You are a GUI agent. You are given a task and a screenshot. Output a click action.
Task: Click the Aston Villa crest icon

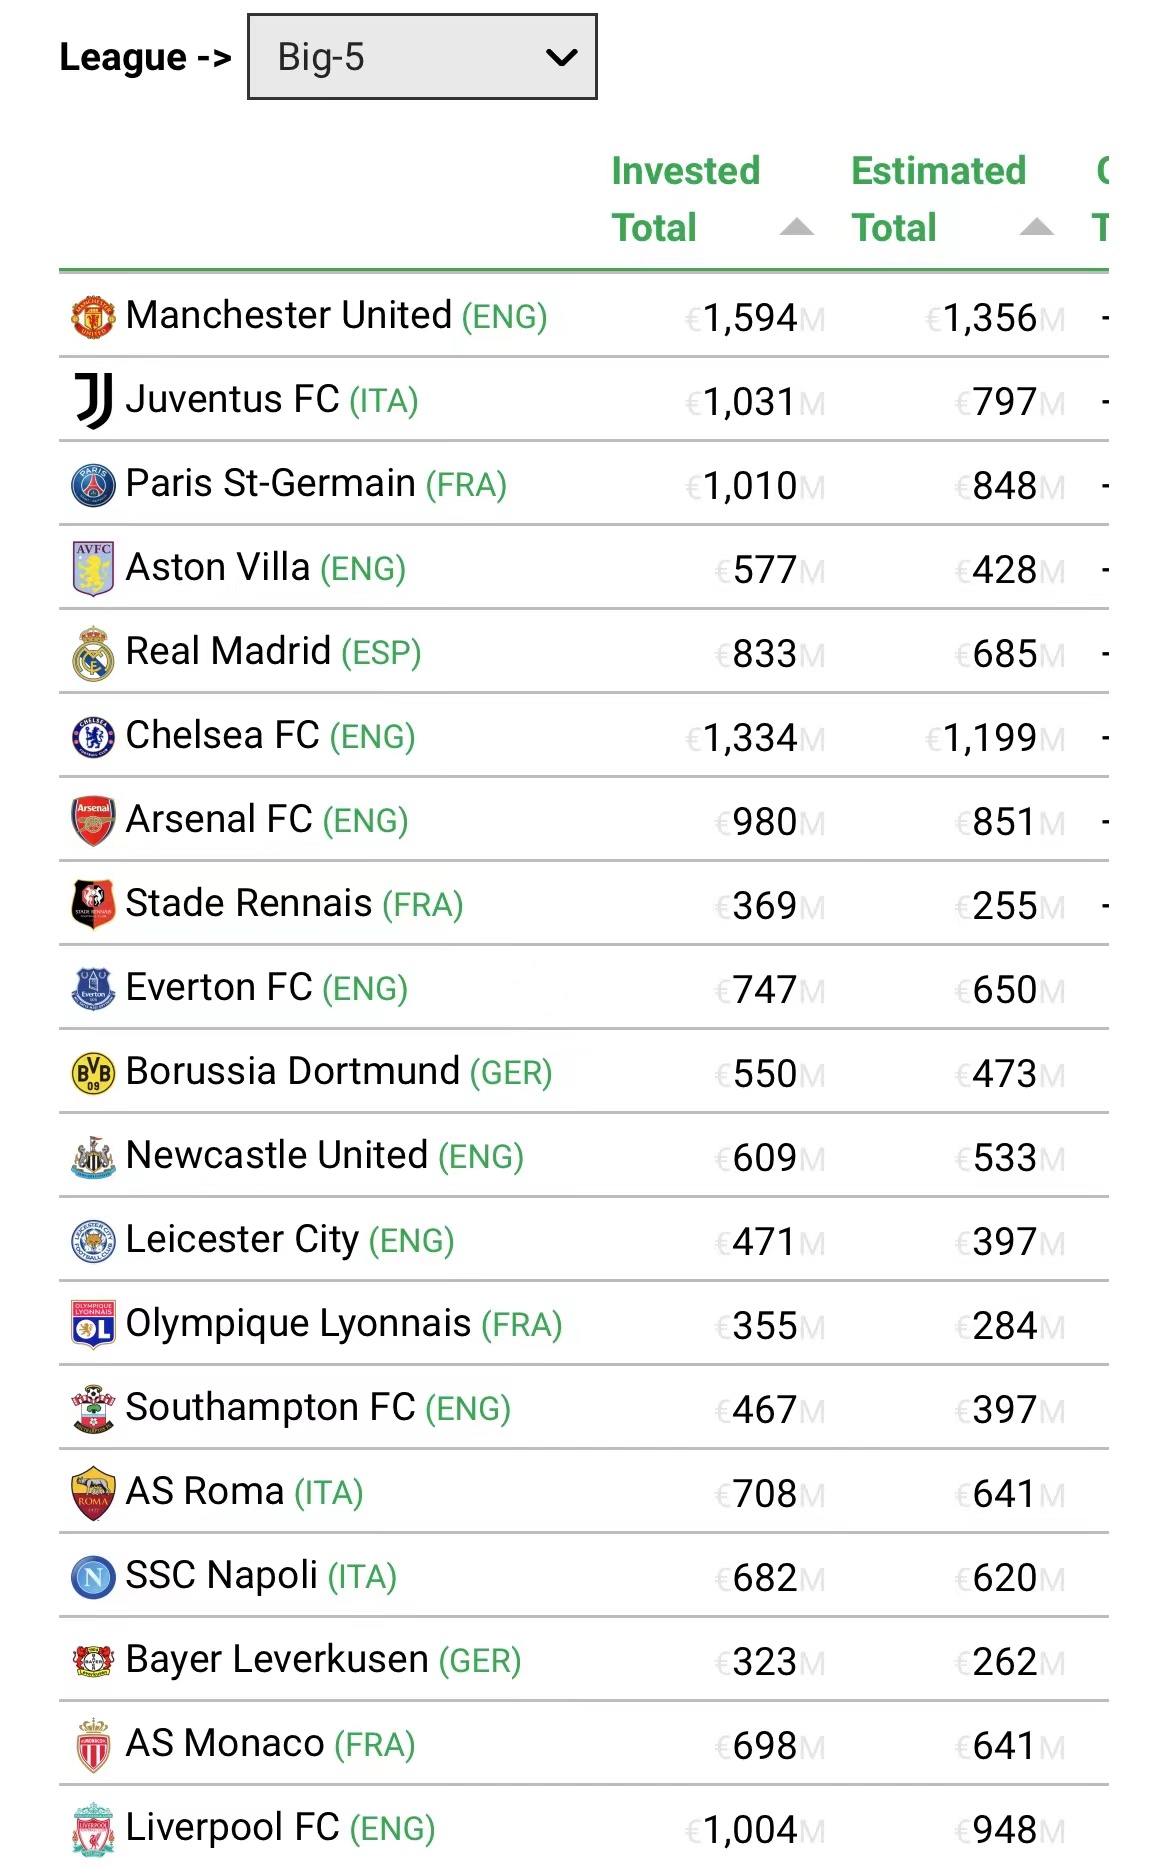[x=93, y=569]
